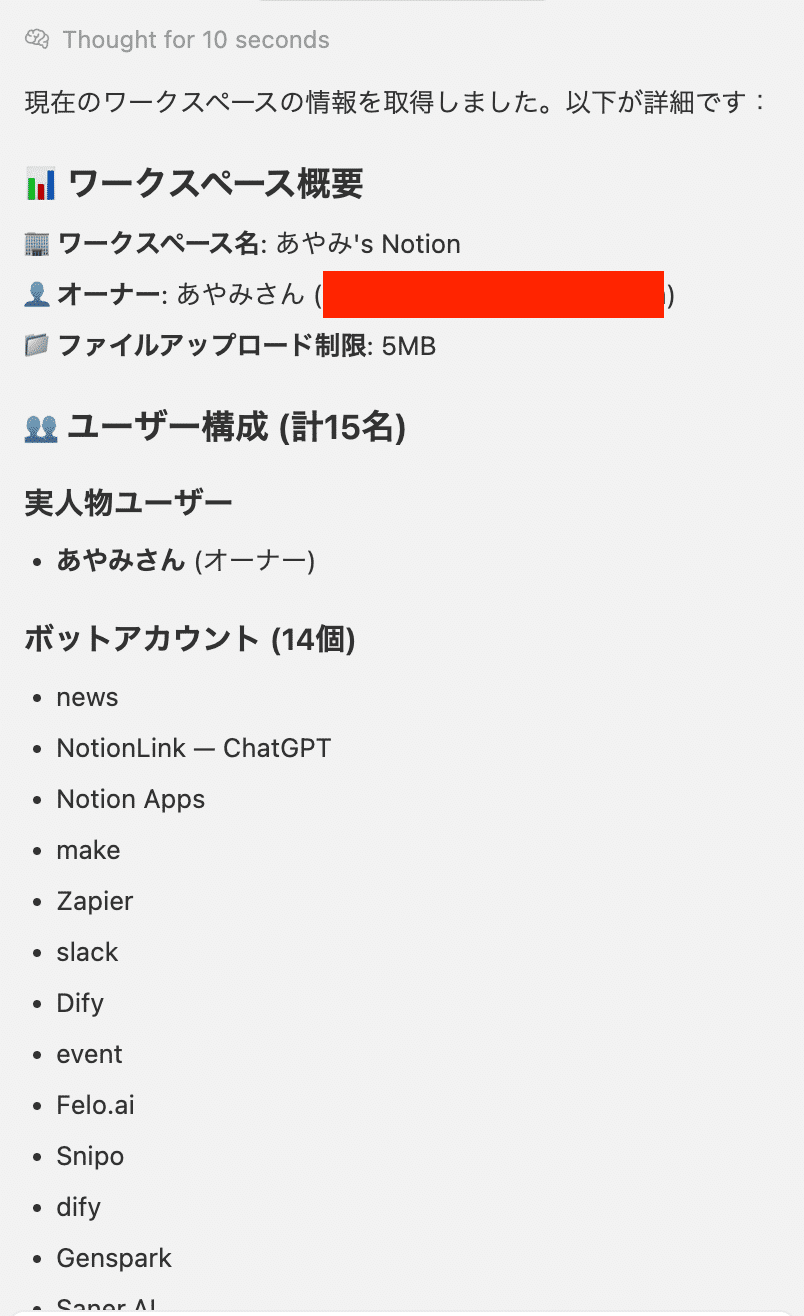Image resolution: width=804 pixels, height=1316 pixels.
Task: Click the red redacted email block
Action: [493, 295]
